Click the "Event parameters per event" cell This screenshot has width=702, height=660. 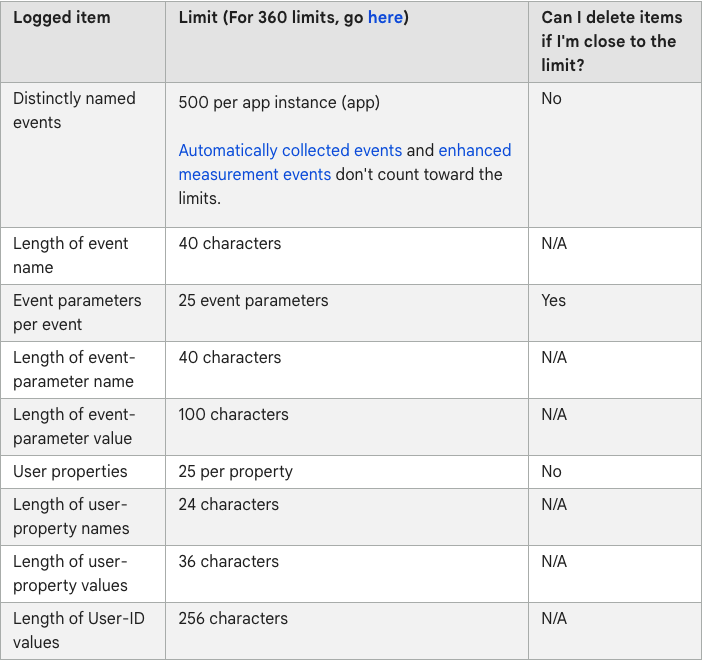point(77,312)
